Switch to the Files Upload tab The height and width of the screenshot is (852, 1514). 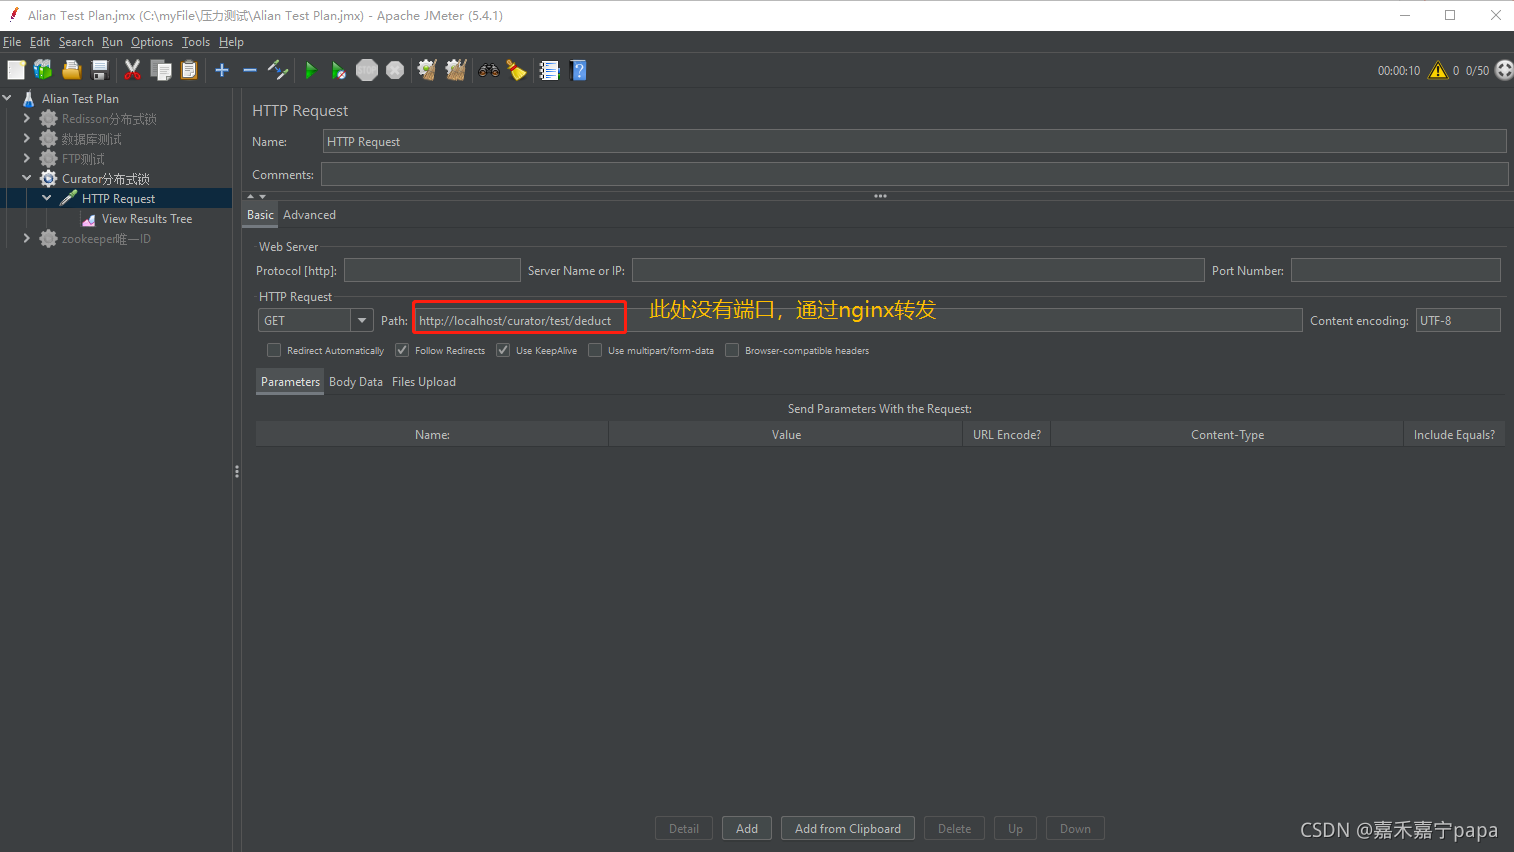tap(424, 382)
